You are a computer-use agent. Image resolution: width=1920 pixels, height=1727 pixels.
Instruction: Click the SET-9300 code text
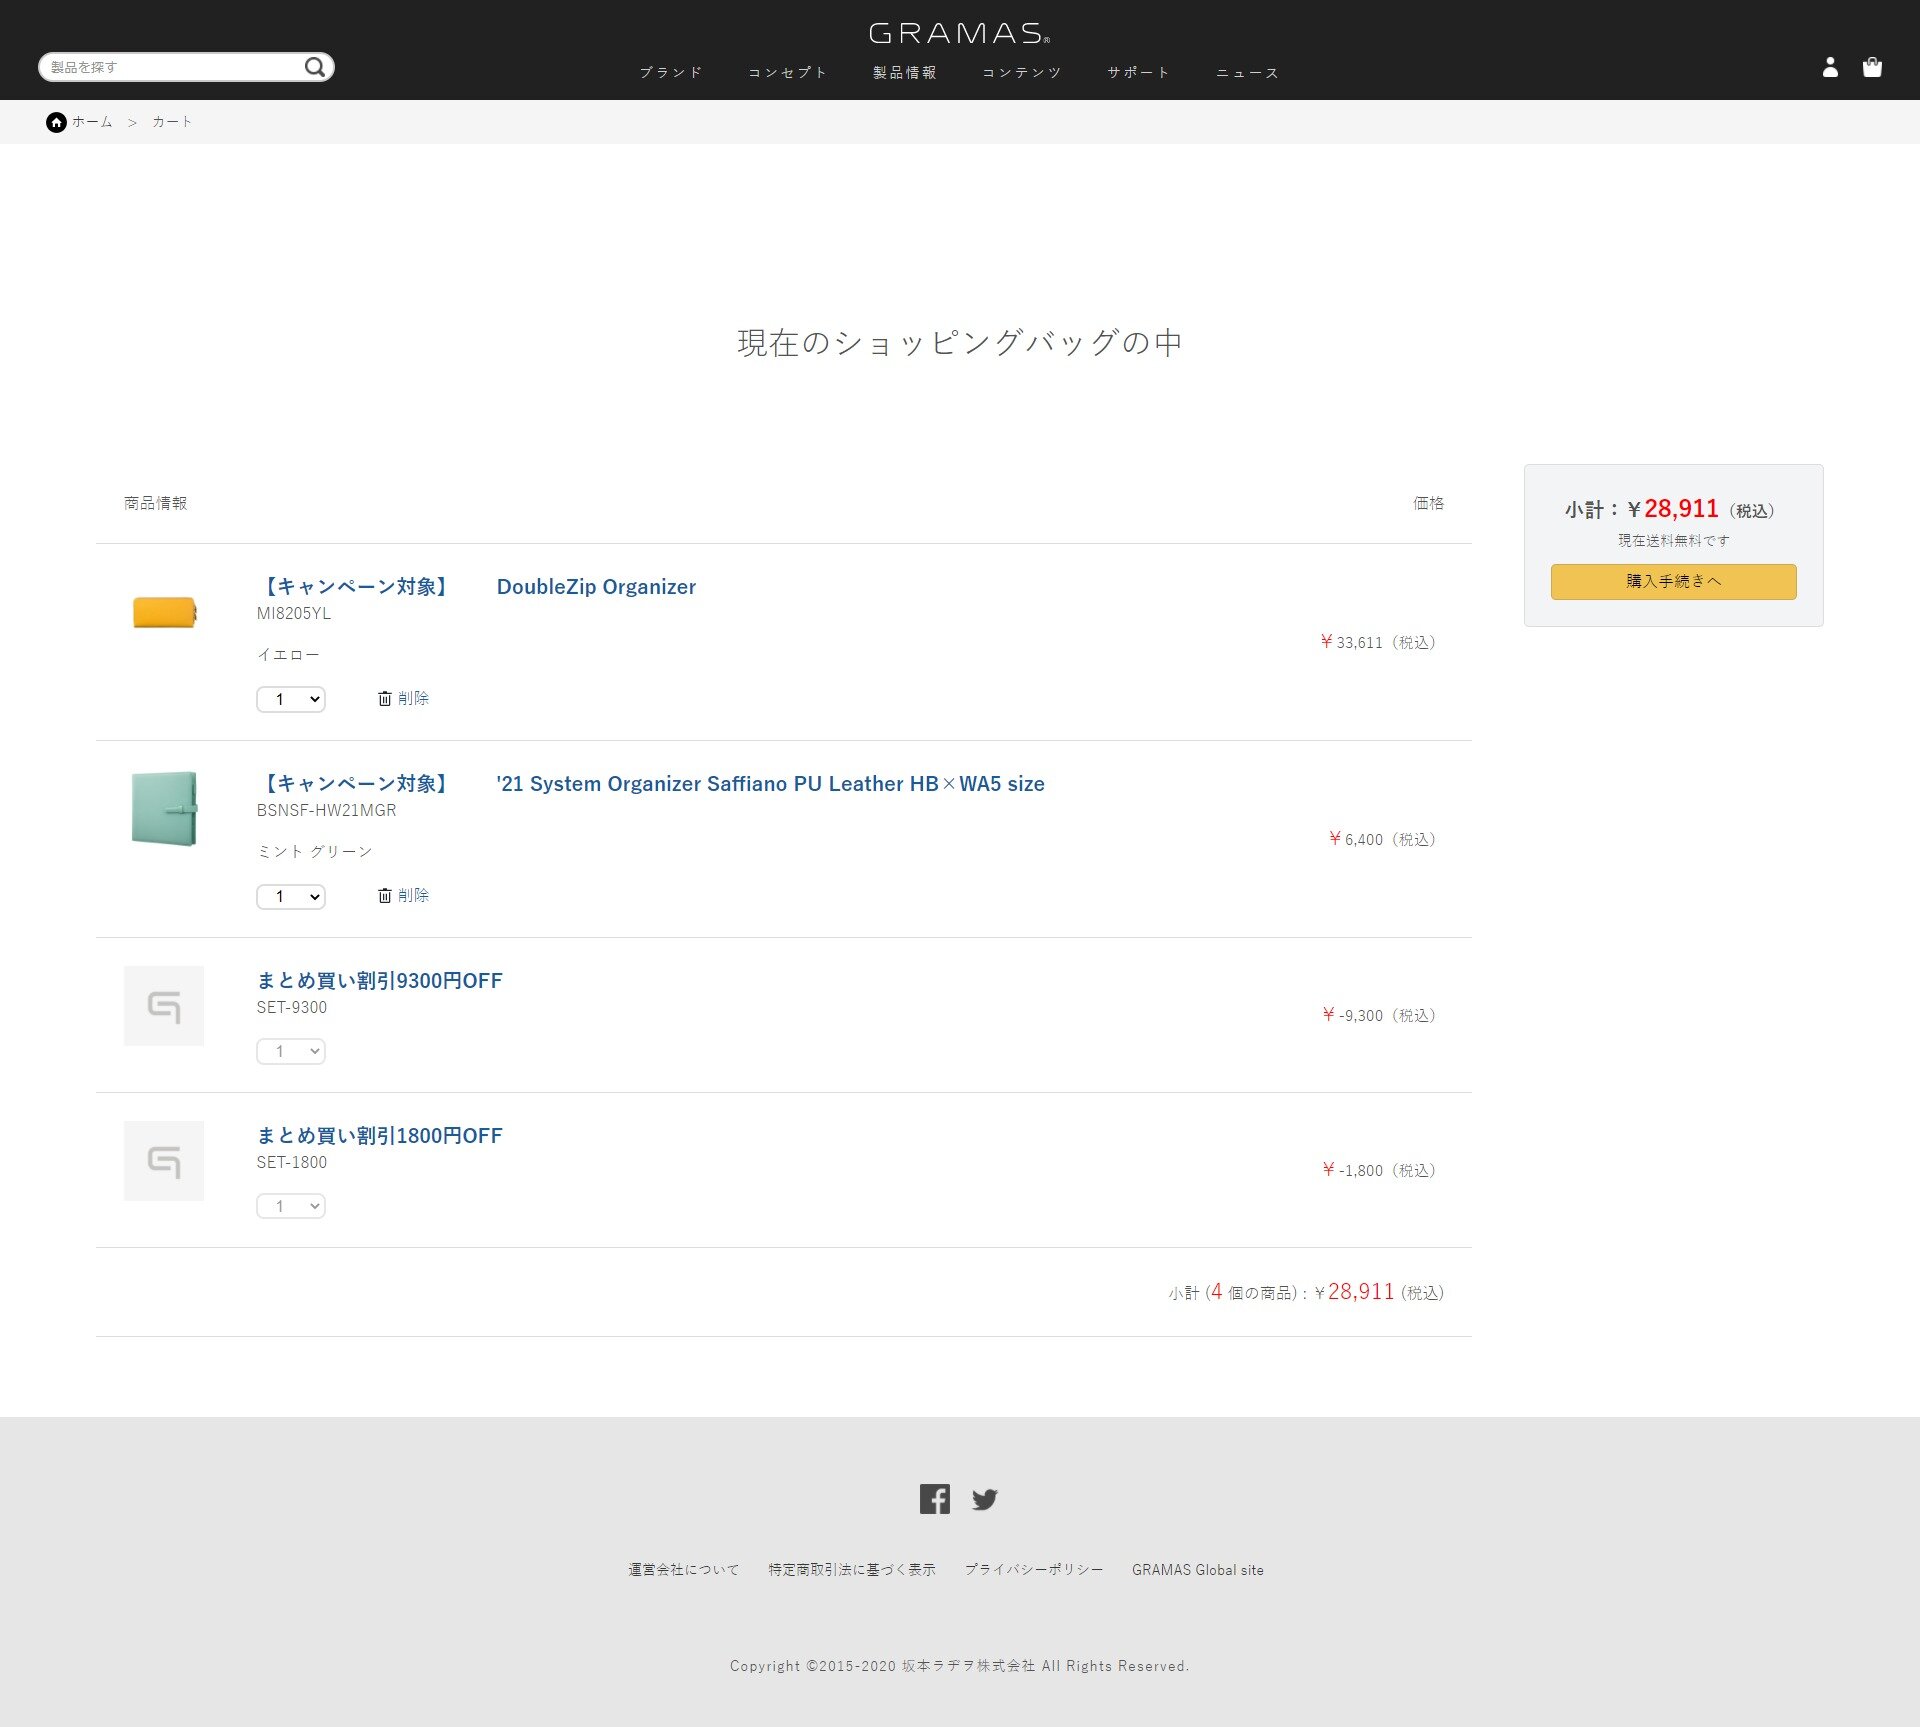(292, 1008)
